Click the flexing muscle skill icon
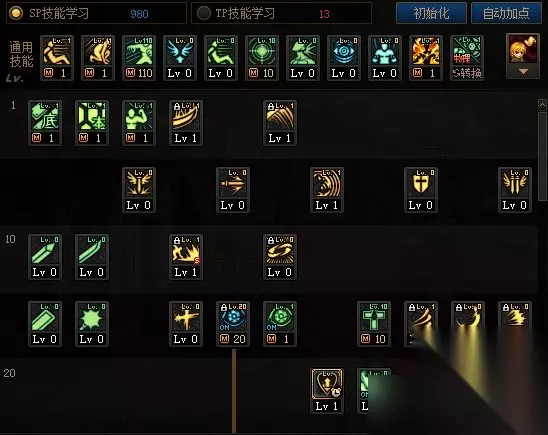This screenshot has width=548, height=435. click(139, 123)
